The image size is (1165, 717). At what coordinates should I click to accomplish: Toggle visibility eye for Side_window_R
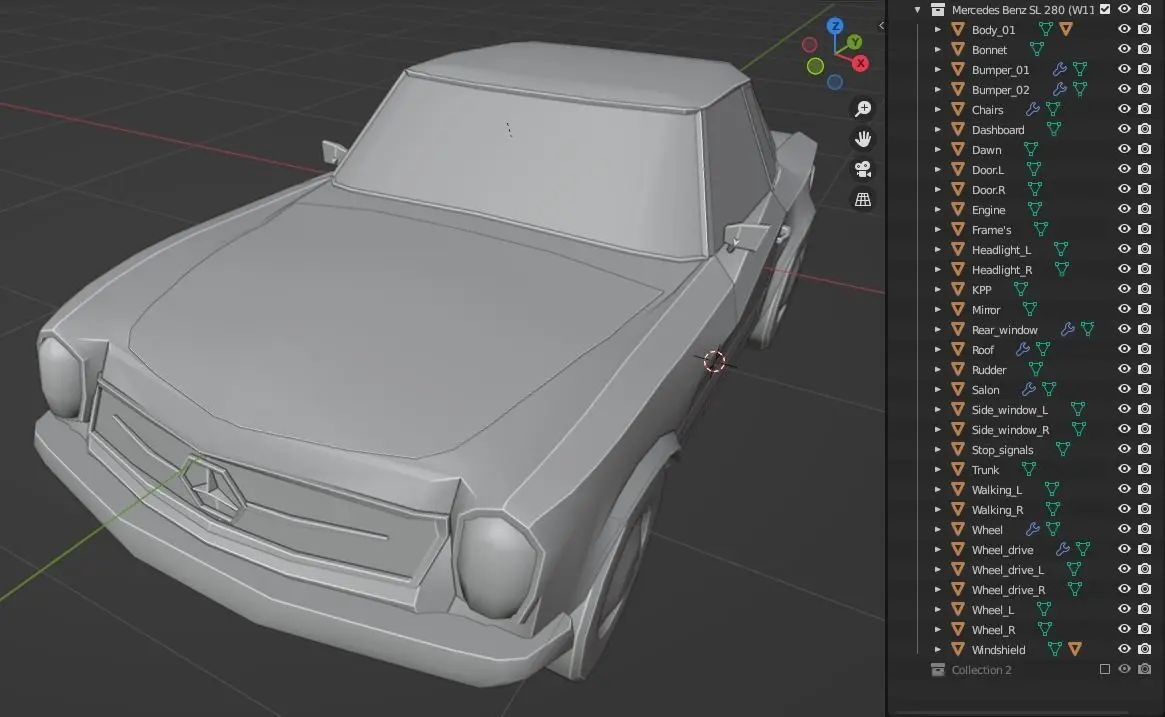pos(1124,429)
